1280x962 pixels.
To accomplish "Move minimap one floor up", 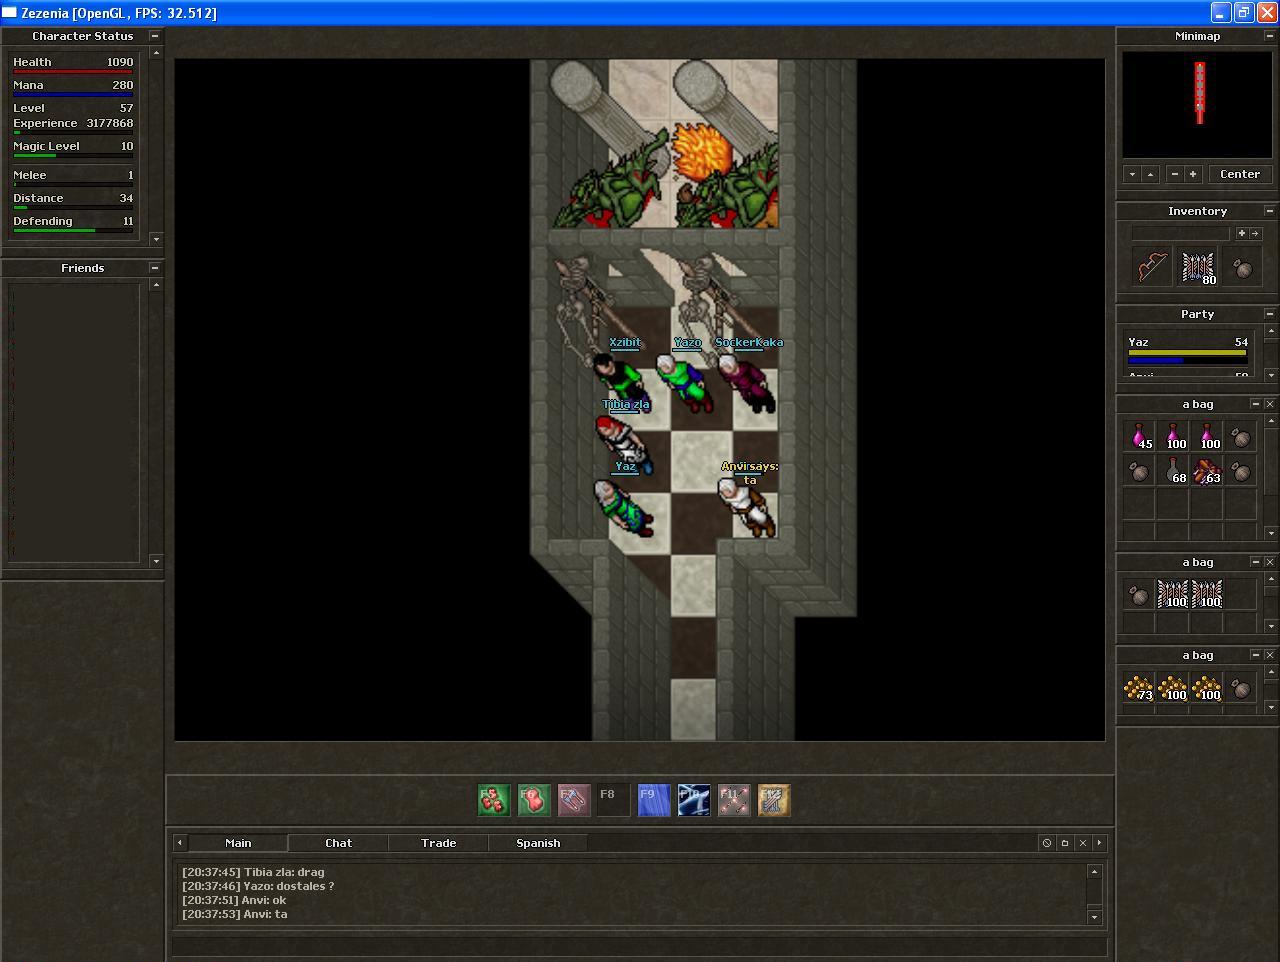I will pyautogui.click(x=1150, y=174).
